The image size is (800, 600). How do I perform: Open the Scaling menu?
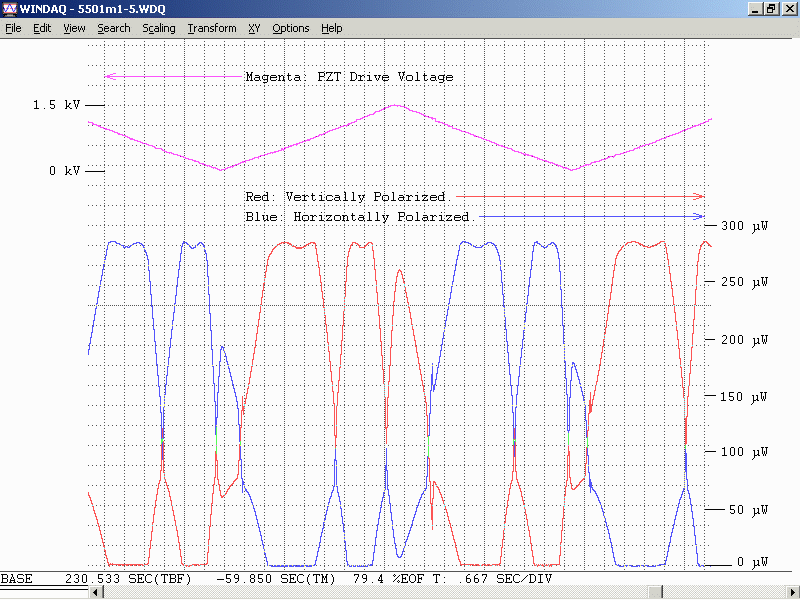point(159,28)
